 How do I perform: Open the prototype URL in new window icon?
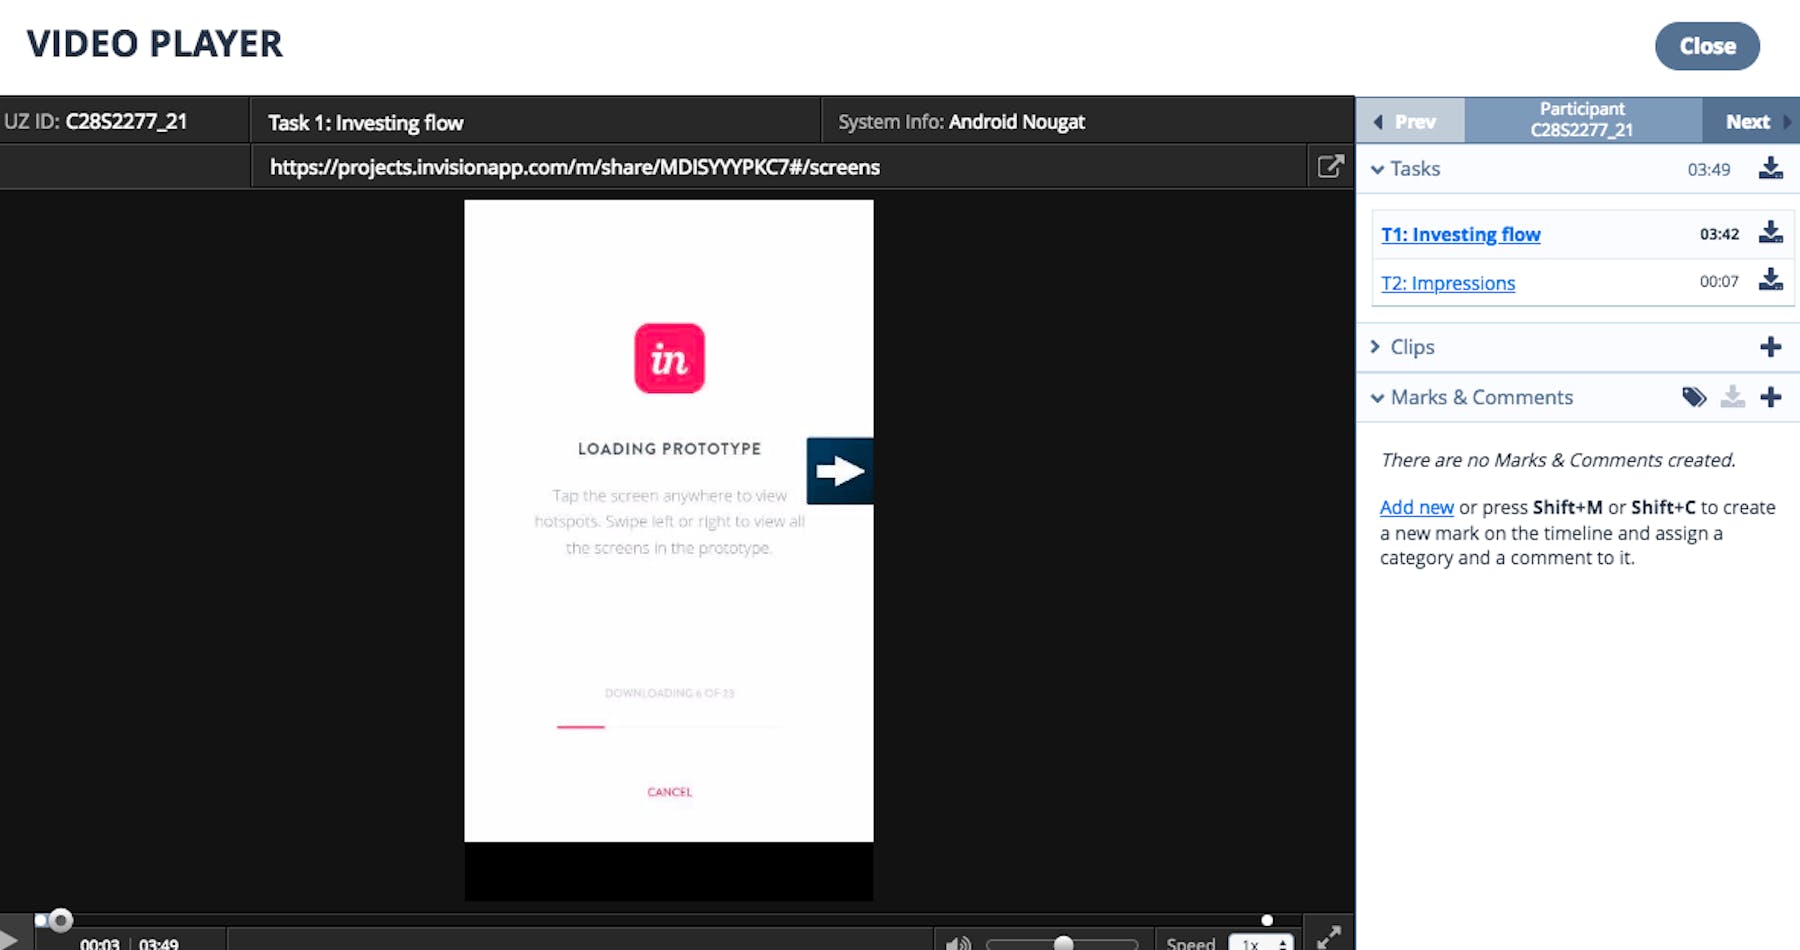[1330, 166]
